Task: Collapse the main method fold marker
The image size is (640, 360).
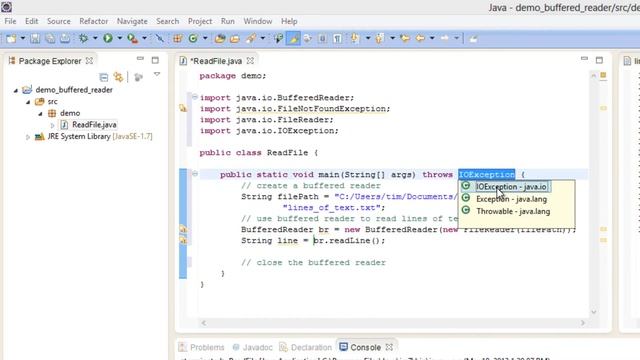Action: pos(195,174)
